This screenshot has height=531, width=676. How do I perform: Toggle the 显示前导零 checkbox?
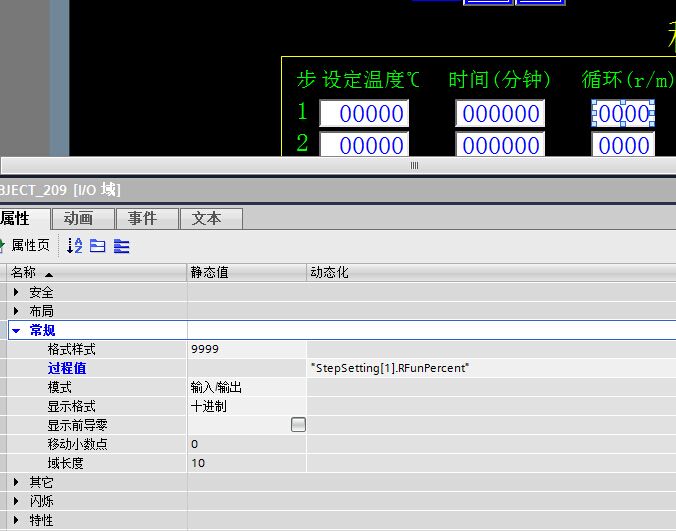(298, 425)
